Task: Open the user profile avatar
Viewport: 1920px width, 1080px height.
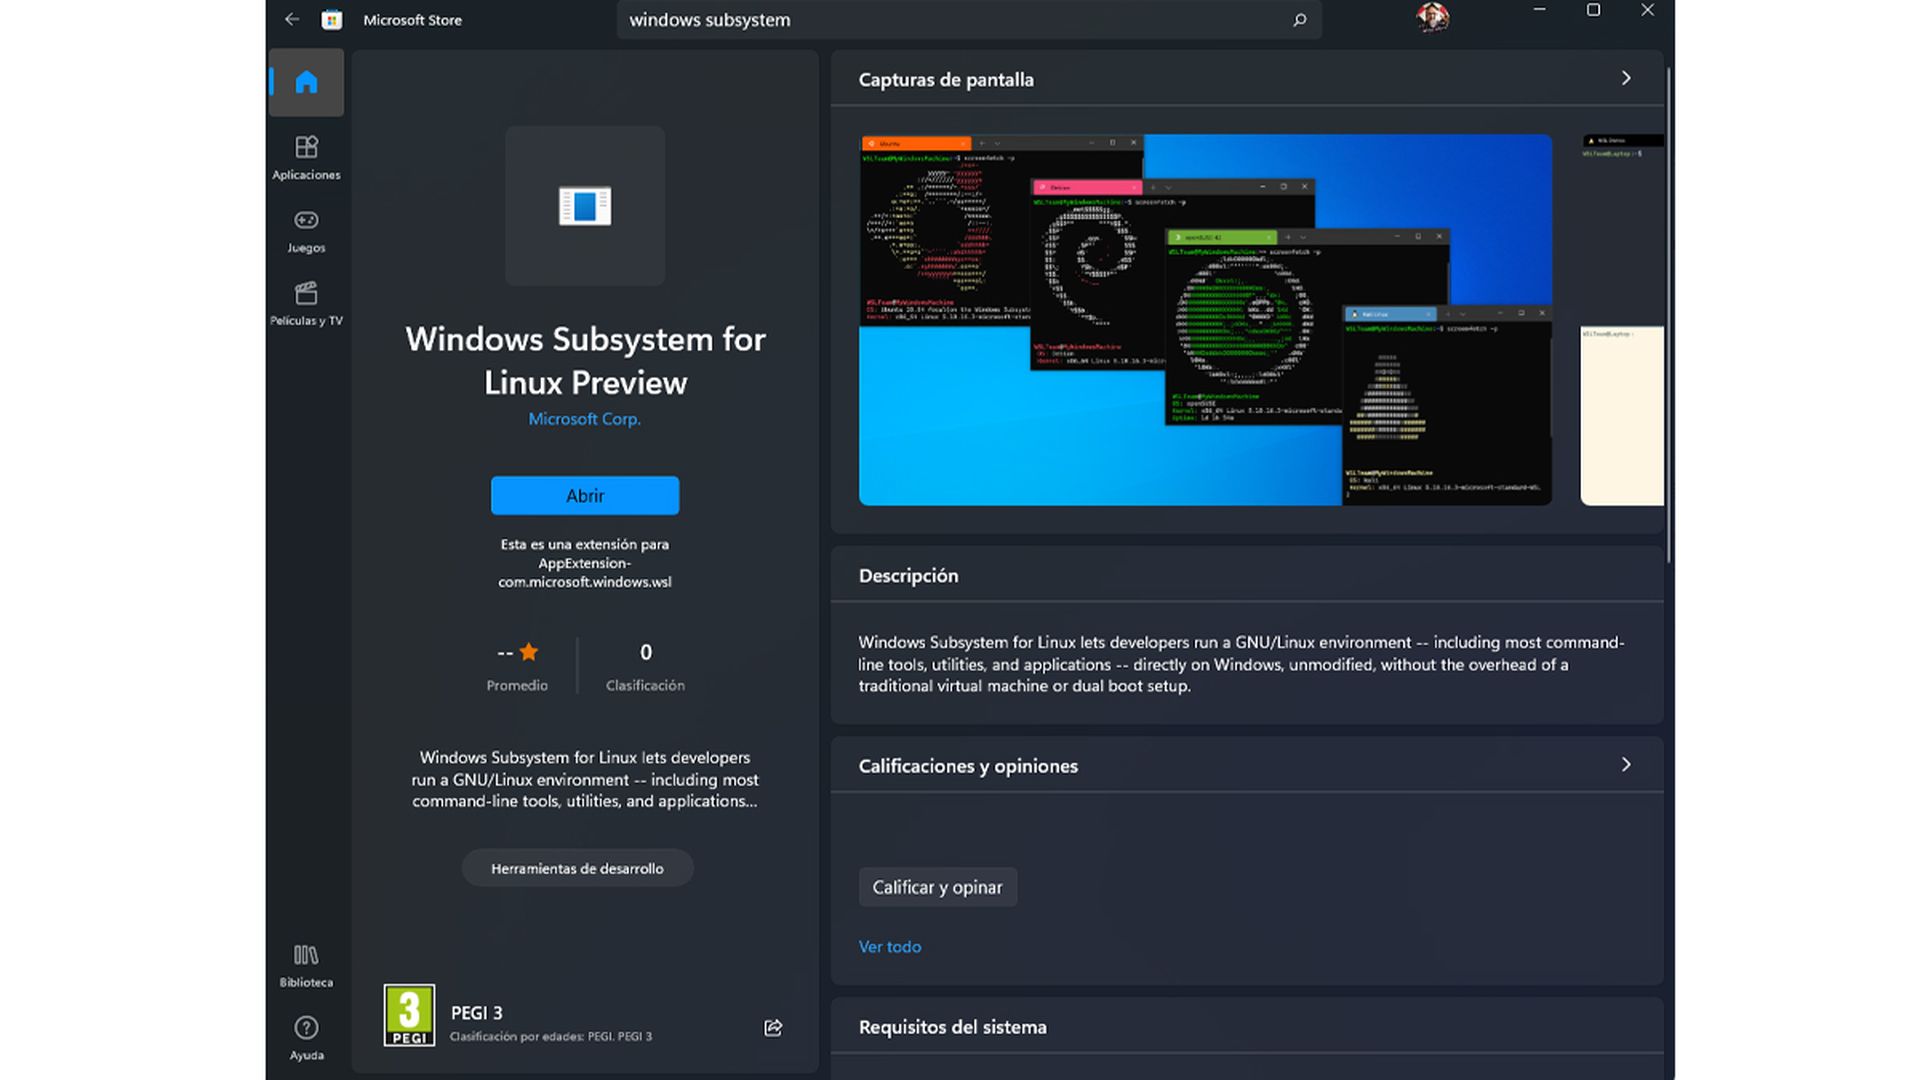Action: 1433,17
